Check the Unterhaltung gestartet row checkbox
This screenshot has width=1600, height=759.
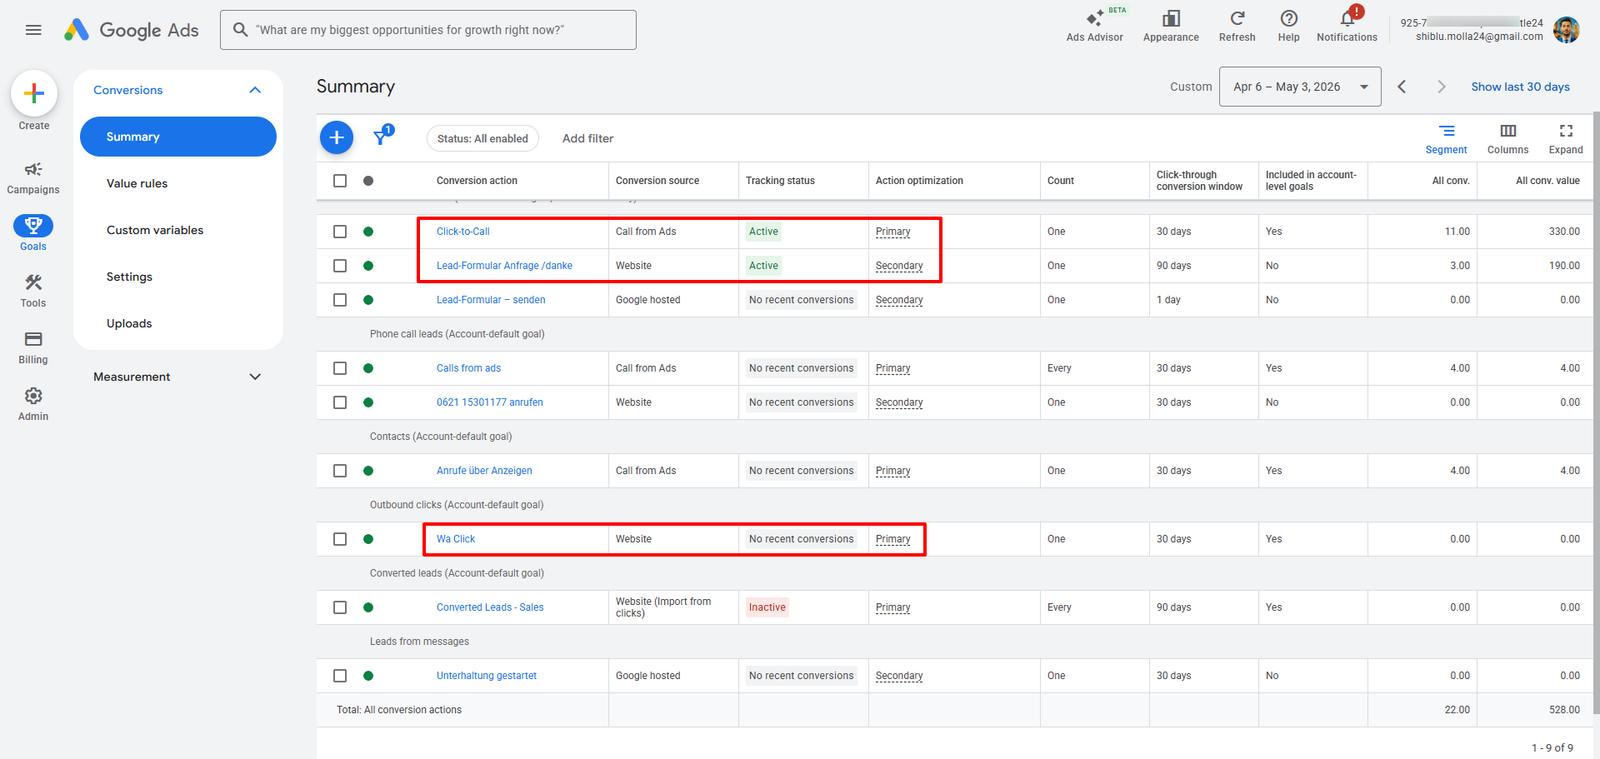340,676
